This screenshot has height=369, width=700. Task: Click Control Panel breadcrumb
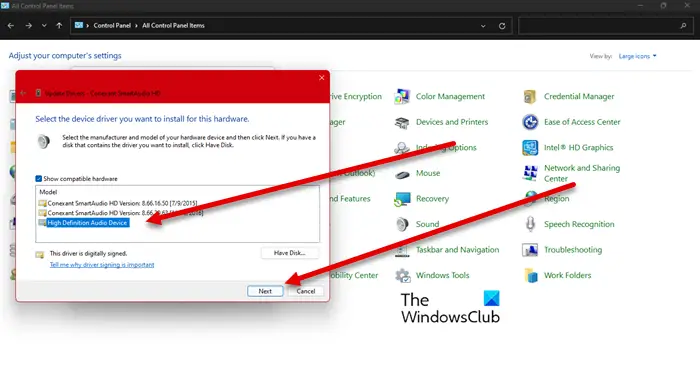point(112,26)
